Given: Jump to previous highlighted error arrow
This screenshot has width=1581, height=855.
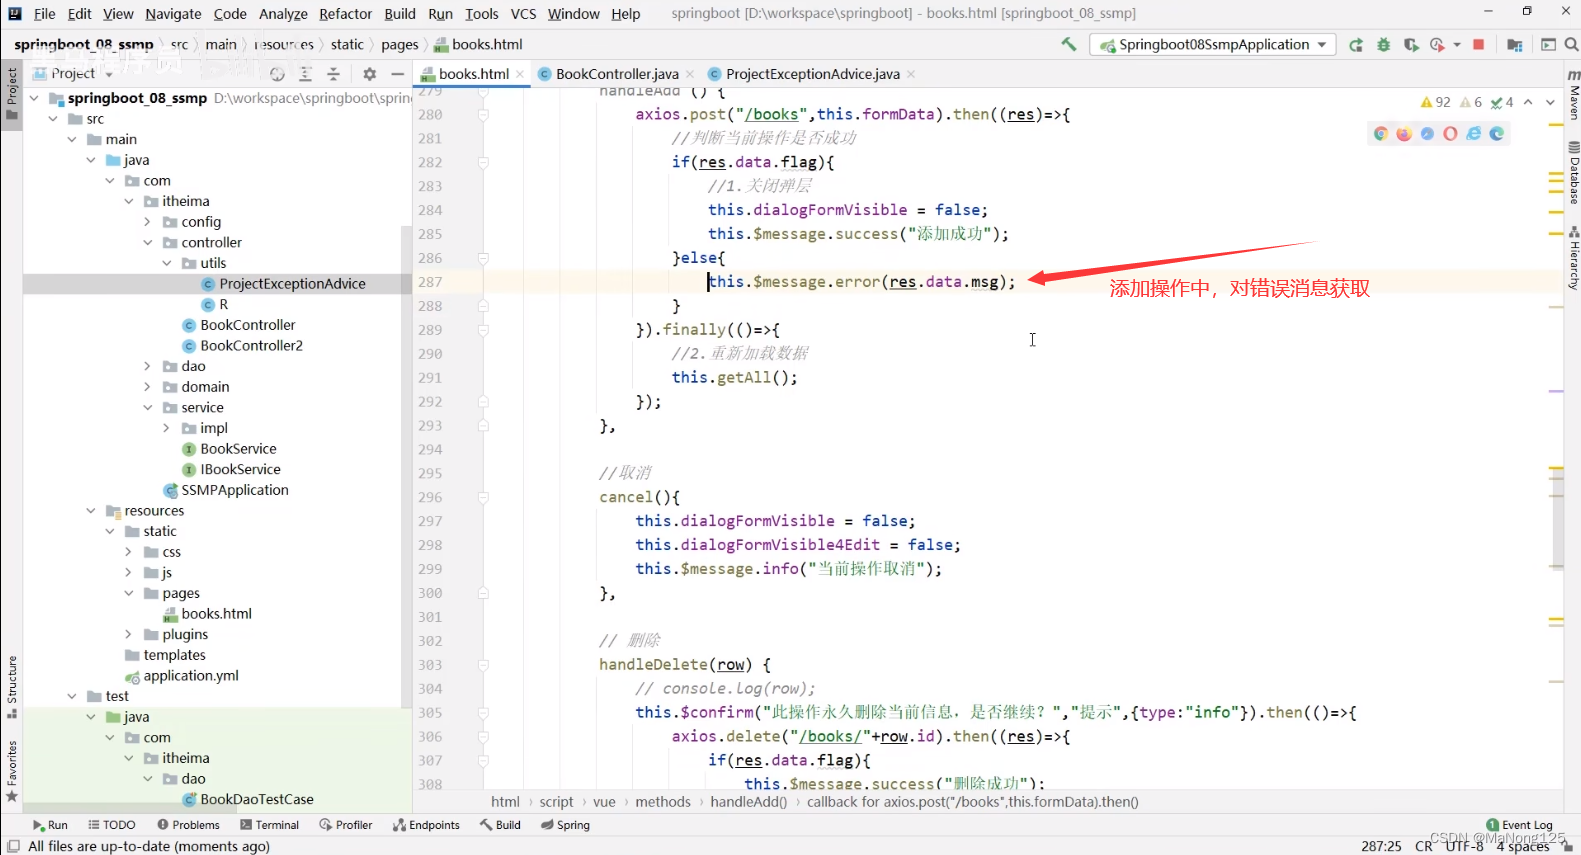Looking at the screenshot, I should click(1528, 102).
